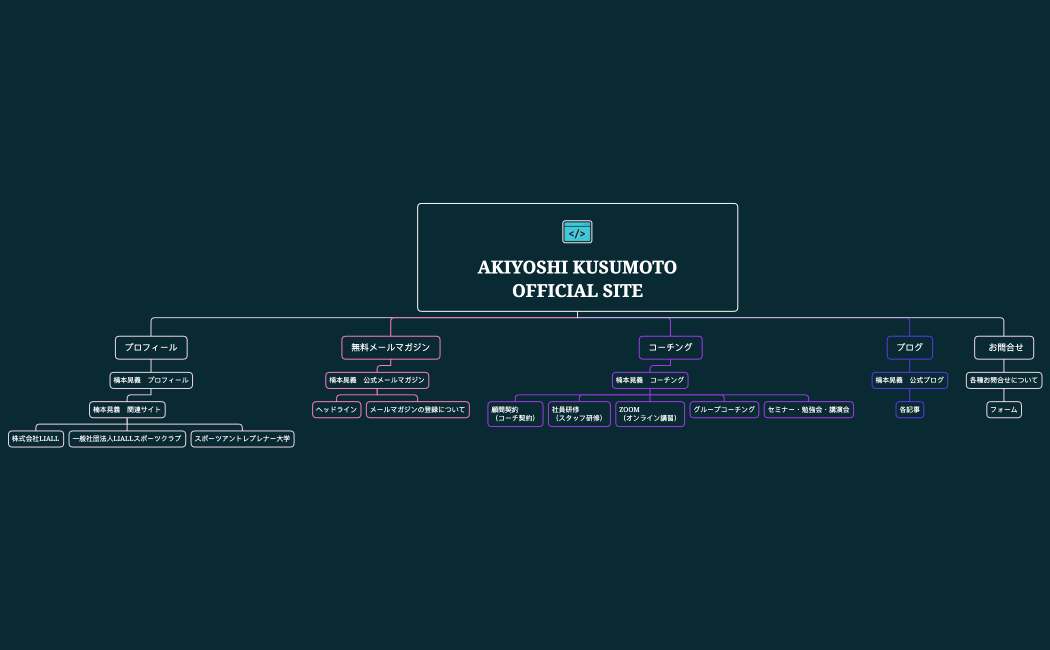Select the 無料メールマガジン branch node
1050x650 pixels.
(390, 348)
